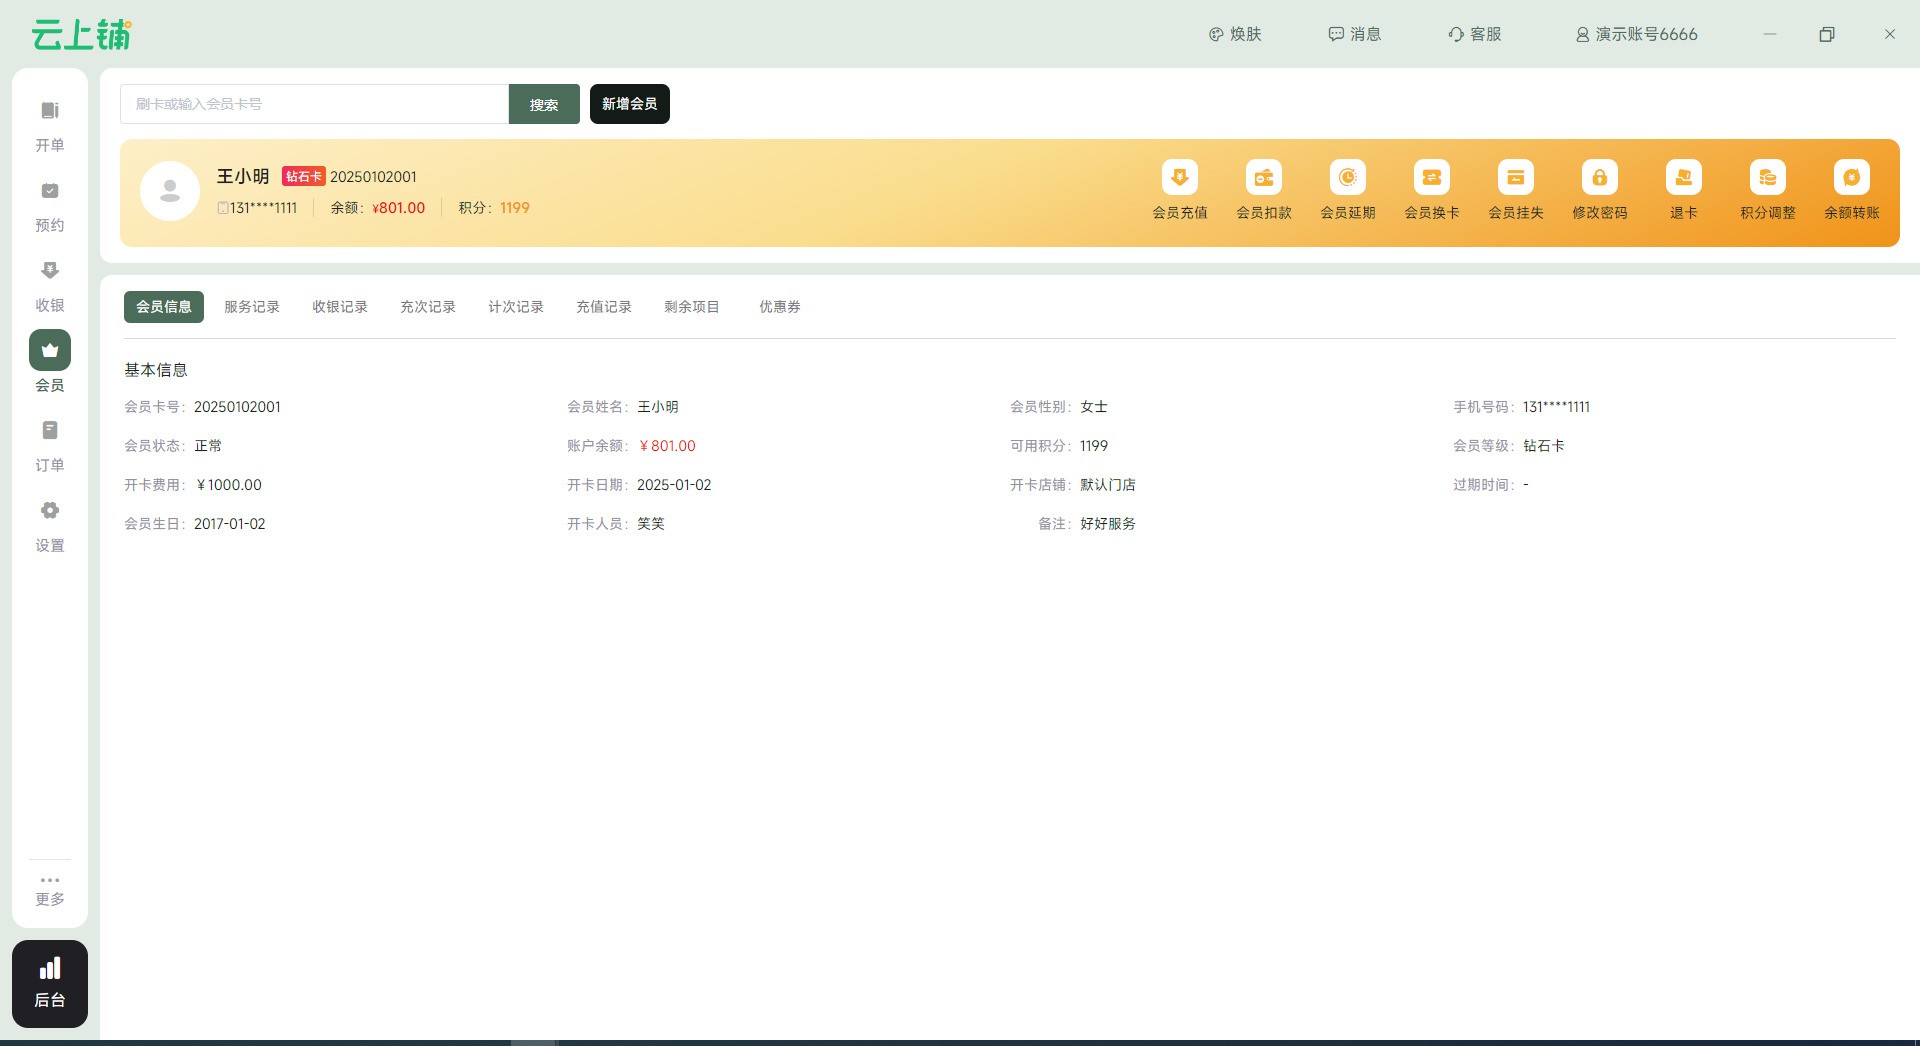Open the 收银 cashier sidebar item
The width and height of the screenshot is (1920, 1046).
click(x=50, y=285)
